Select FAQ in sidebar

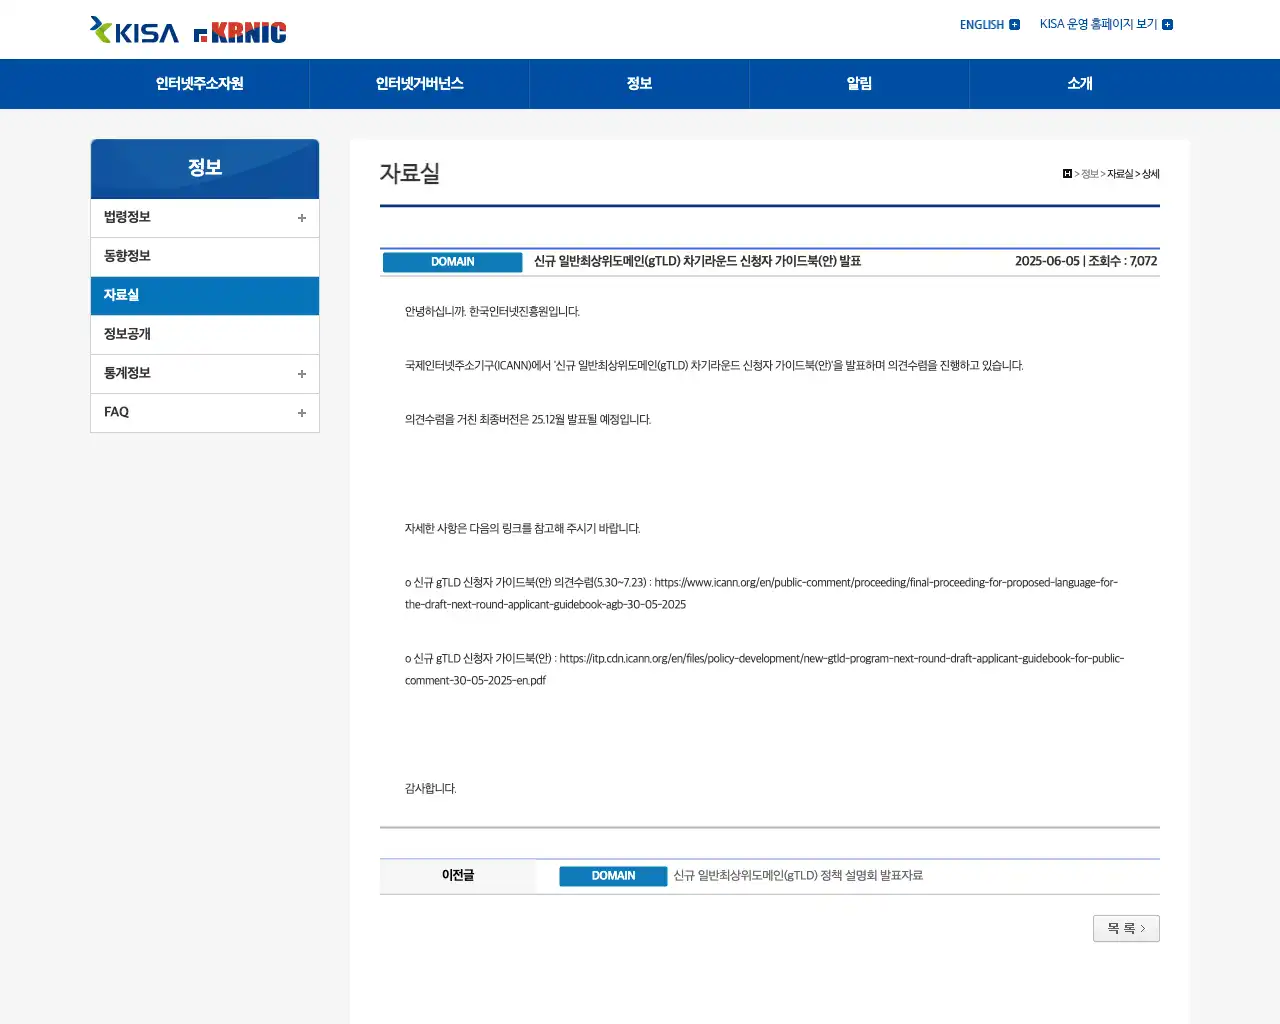click(x=116, y=412)
